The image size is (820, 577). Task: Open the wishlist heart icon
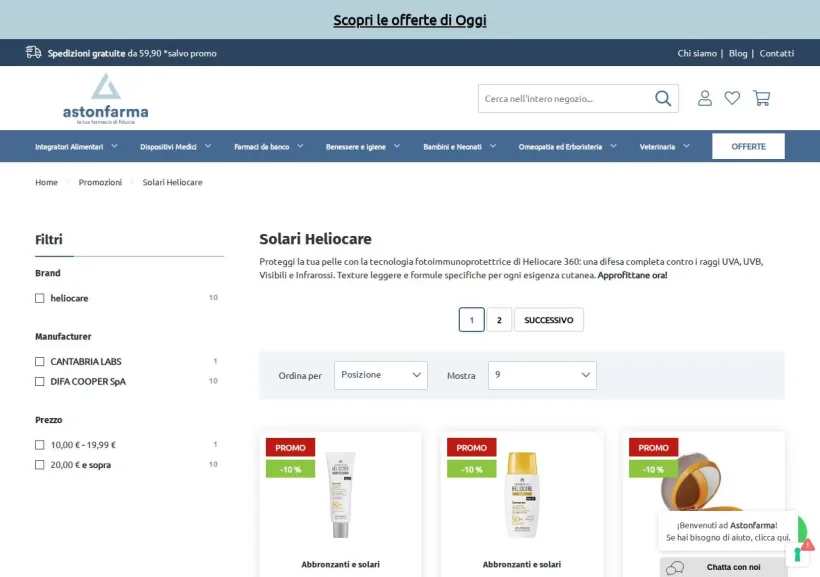coord(732,98)
